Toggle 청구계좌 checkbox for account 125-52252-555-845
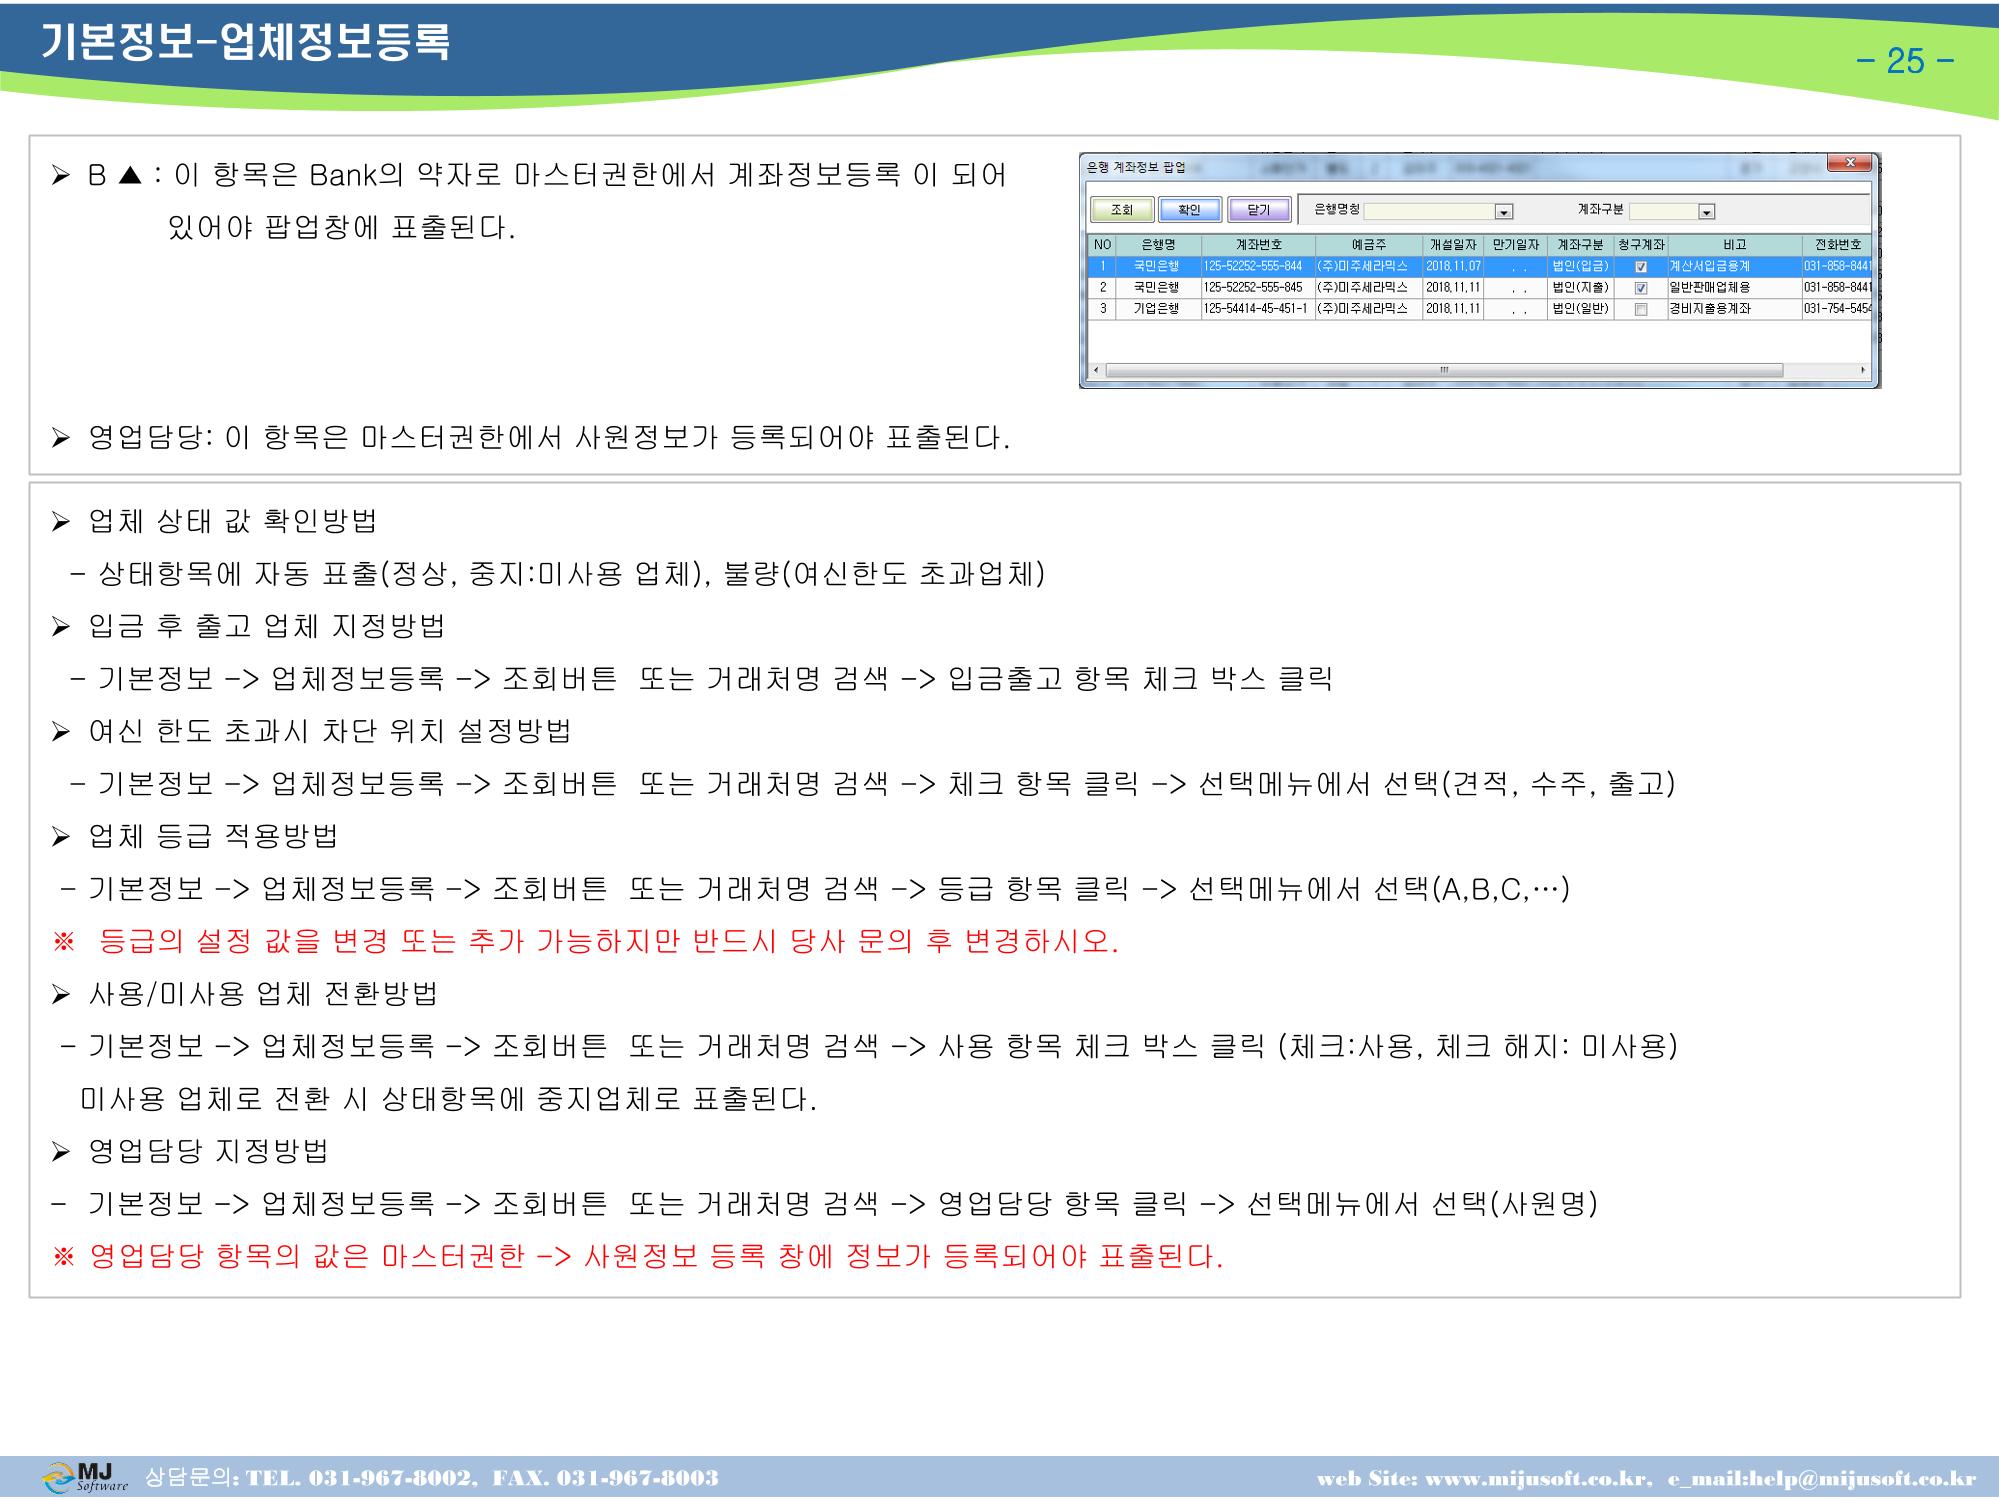This screenshot has width=1999, height=1500. 1641,288
